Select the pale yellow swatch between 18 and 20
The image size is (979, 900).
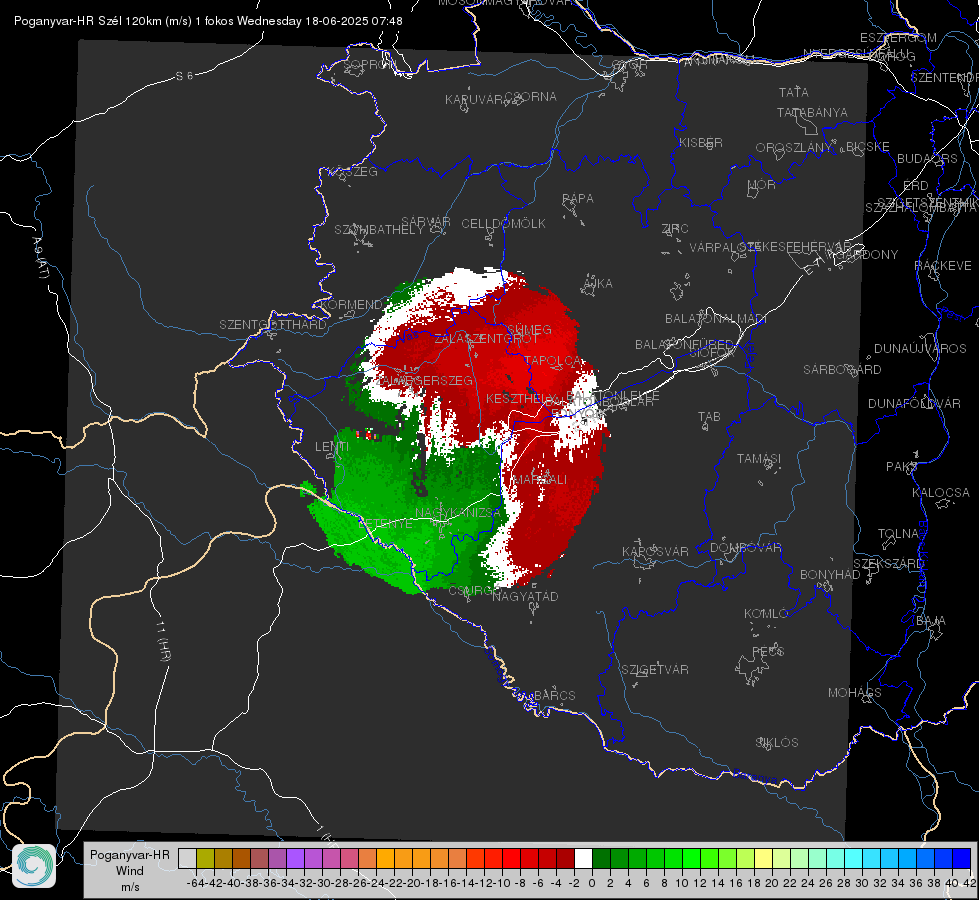tap(764, 858)
